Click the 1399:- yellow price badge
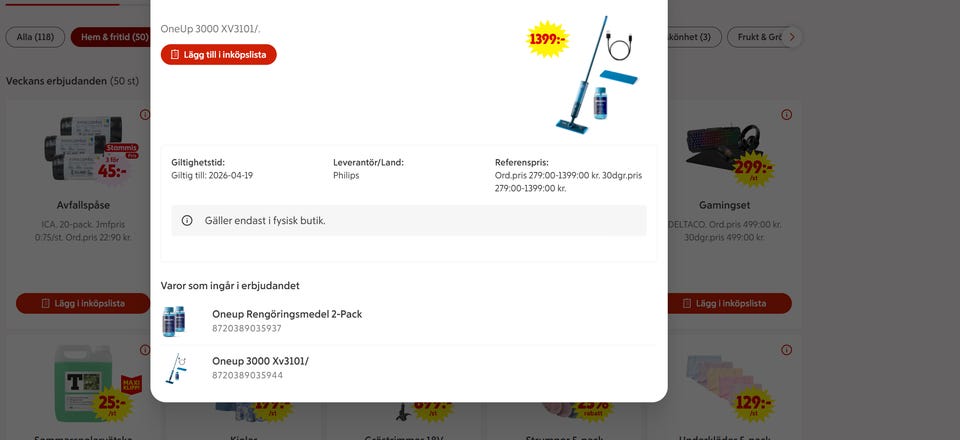 [x=547, y=40]
